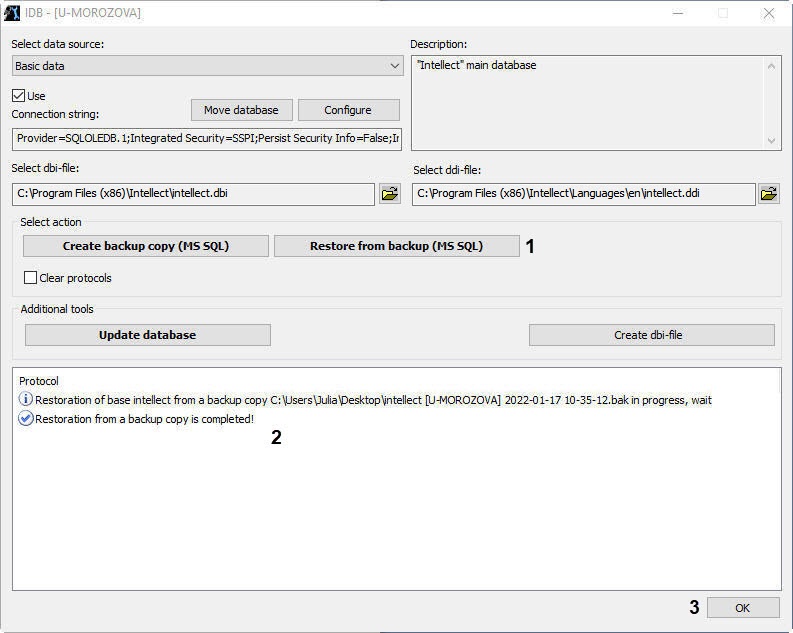This screenshot has height=633, width=793.
Task: Click the dbi-file path input field
Action: coord(193,194)
